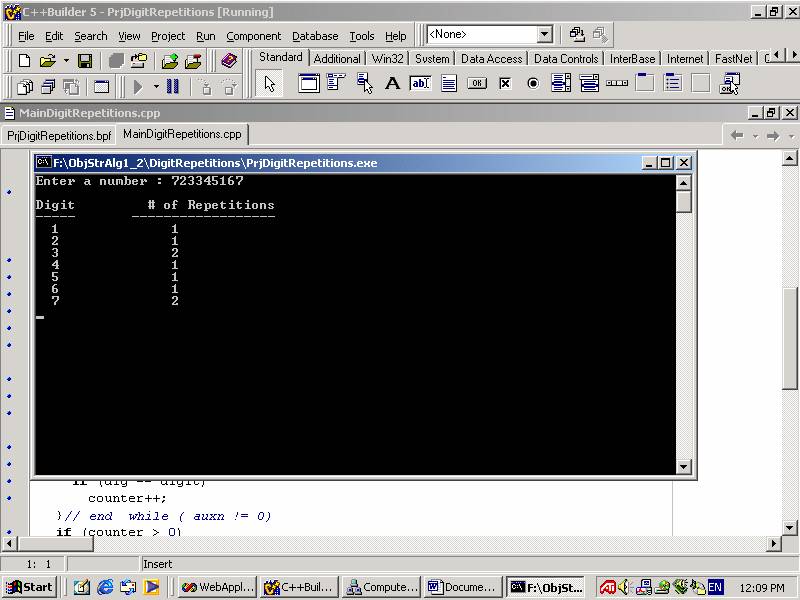Screen dimensions: 800x600
Task: Select the arrow pointer tool in palette
Action: click(269, 84)
